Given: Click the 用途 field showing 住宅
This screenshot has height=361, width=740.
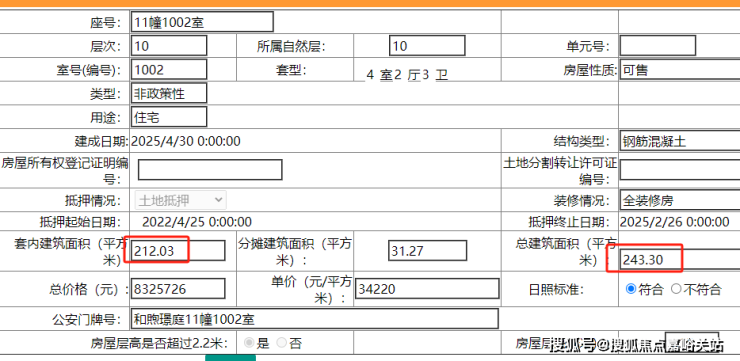Looking at the screenshot, I should [169, 117].
